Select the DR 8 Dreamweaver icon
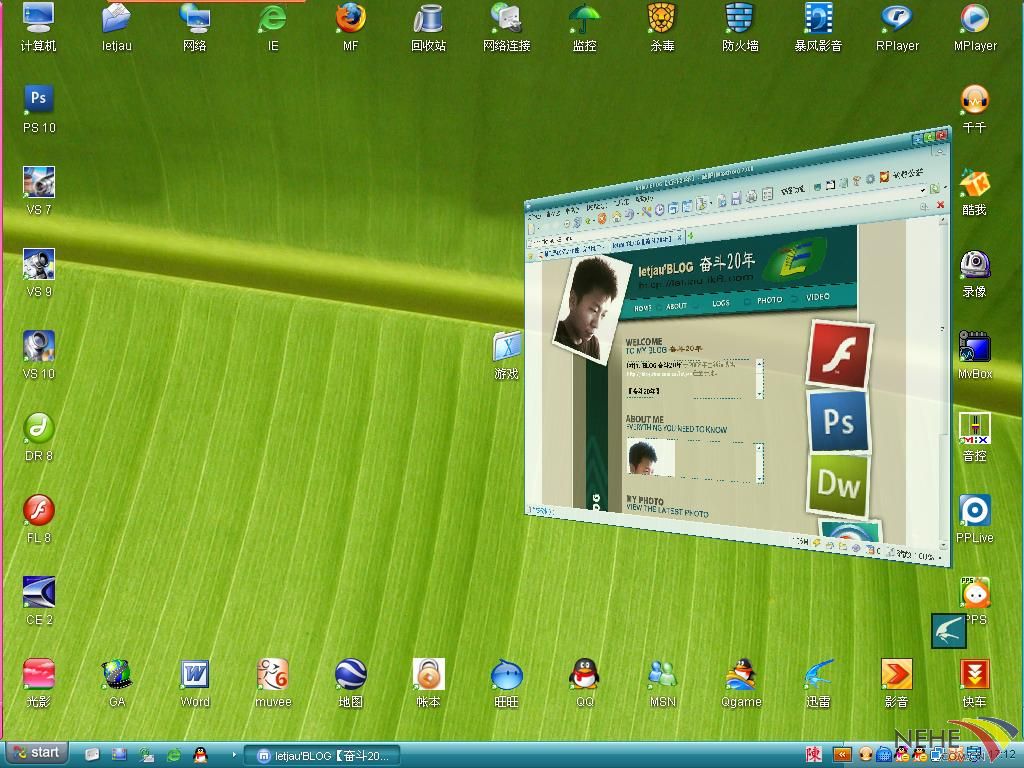This screenshot has height=768, width=1024. [38, 429]
